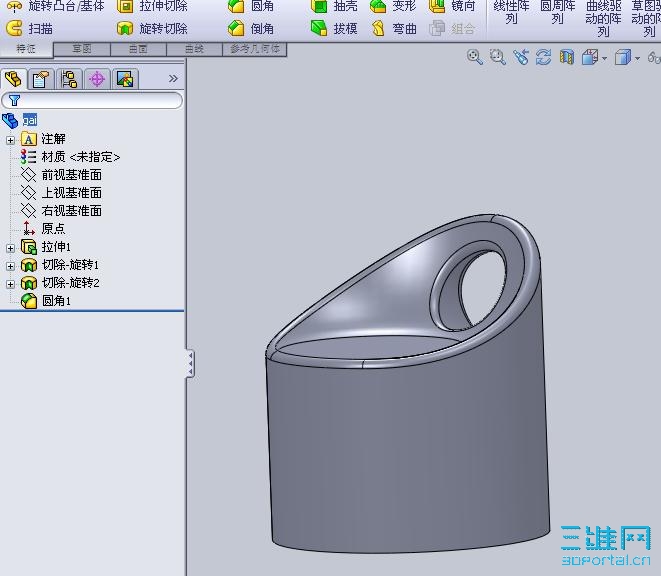Select the 旋转凸台/基体 revolve boss tool

(56, 6)
